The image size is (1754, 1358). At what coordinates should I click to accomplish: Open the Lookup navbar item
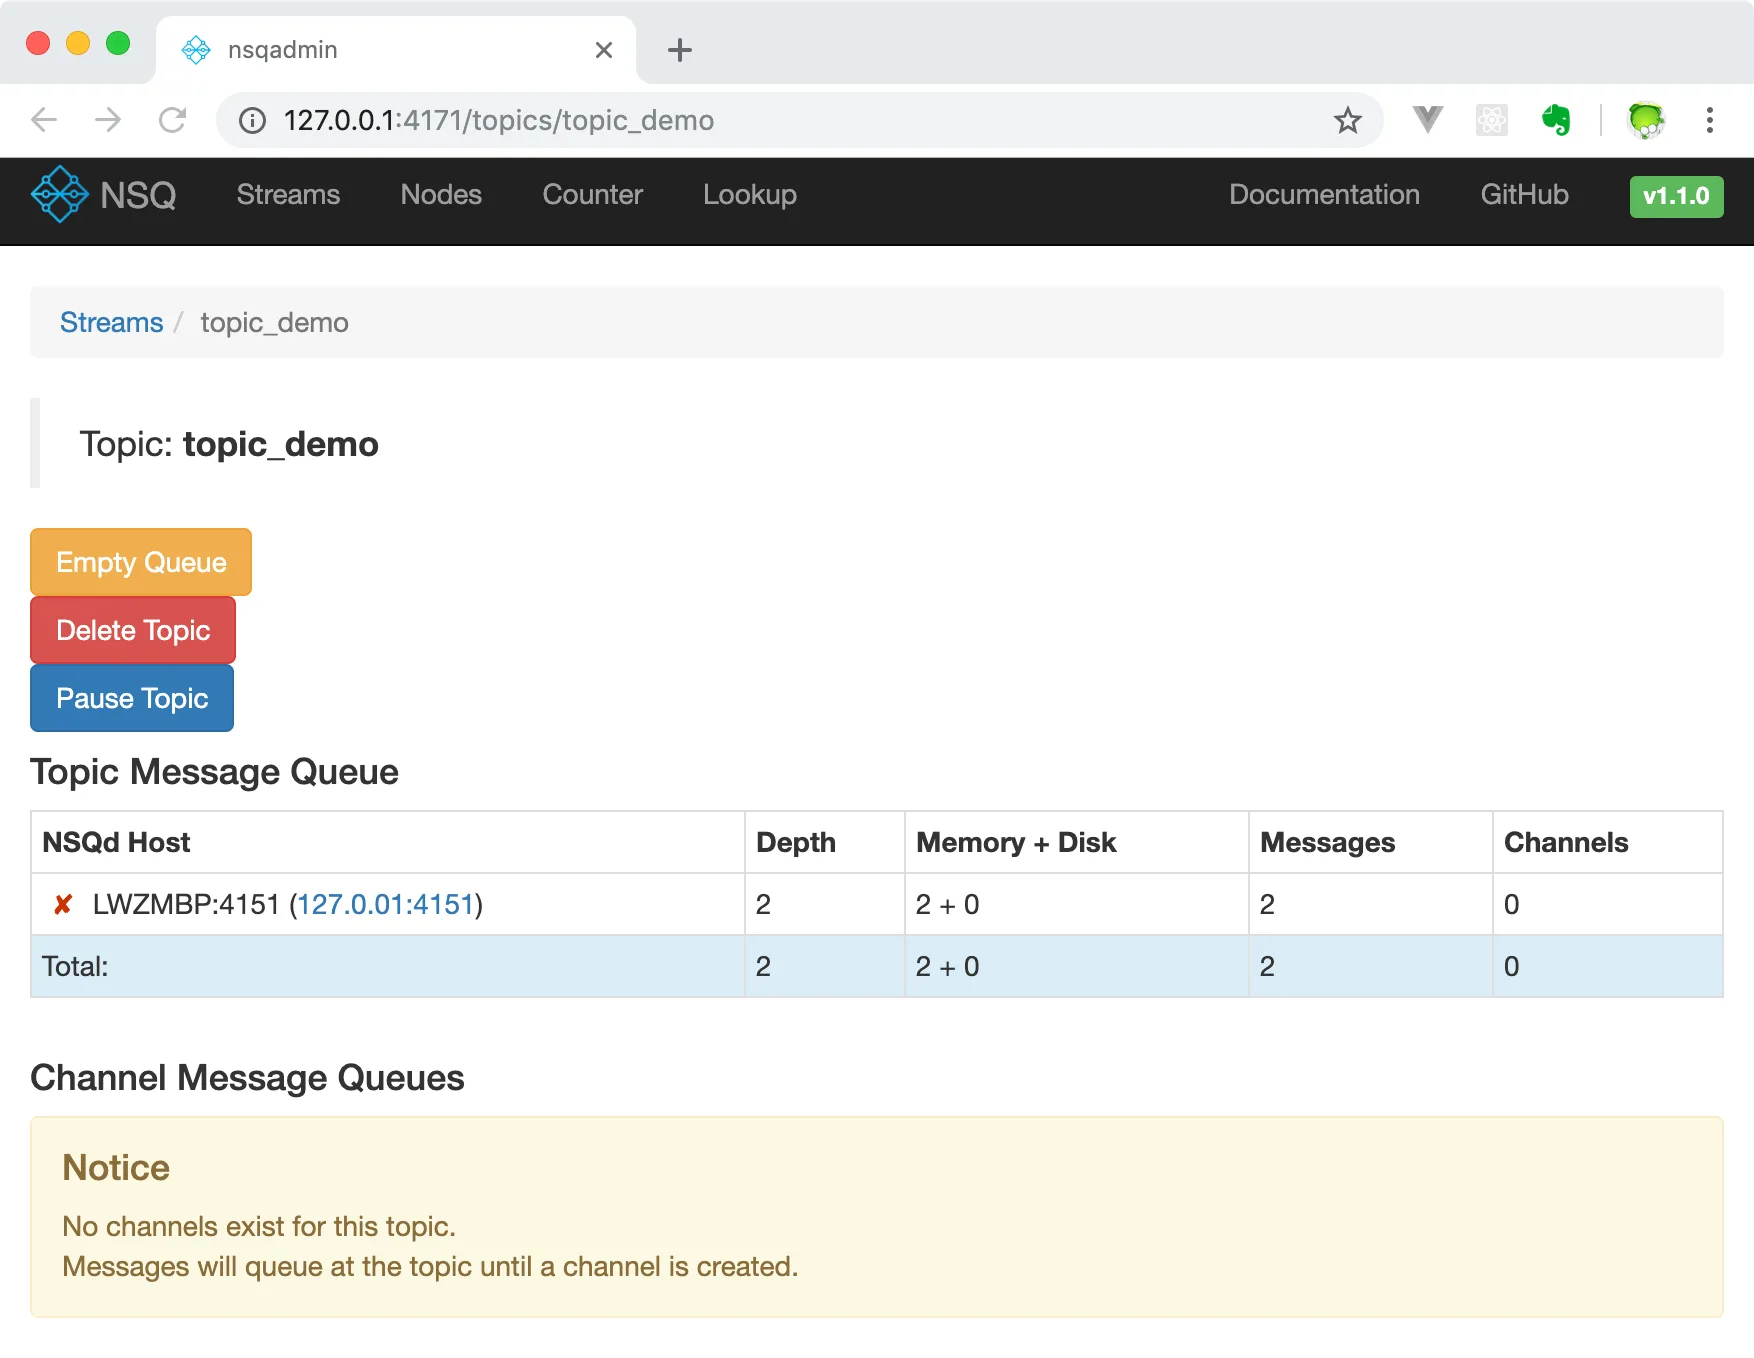tap(749, 195)
